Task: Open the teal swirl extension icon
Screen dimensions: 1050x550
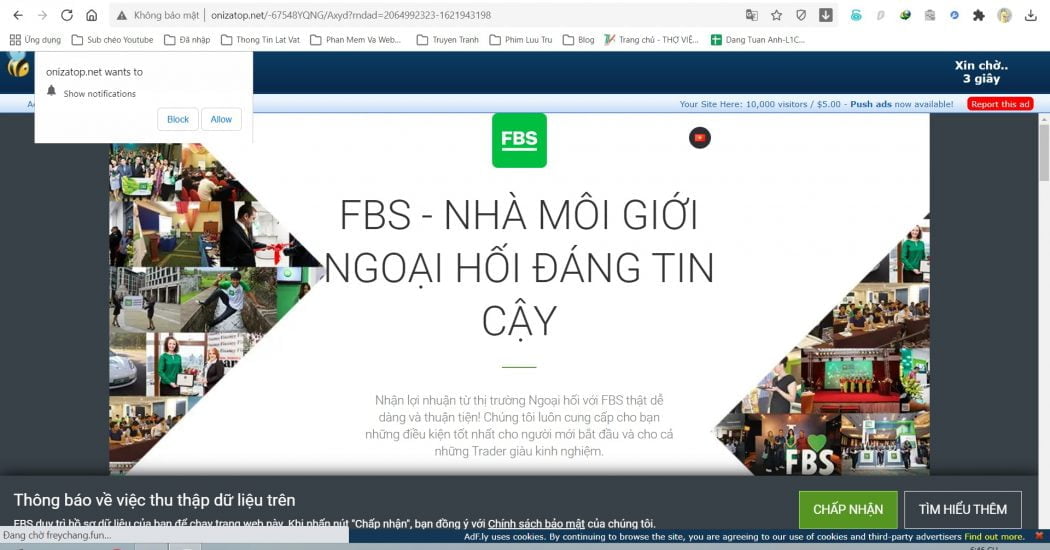Action: point(856,15)
